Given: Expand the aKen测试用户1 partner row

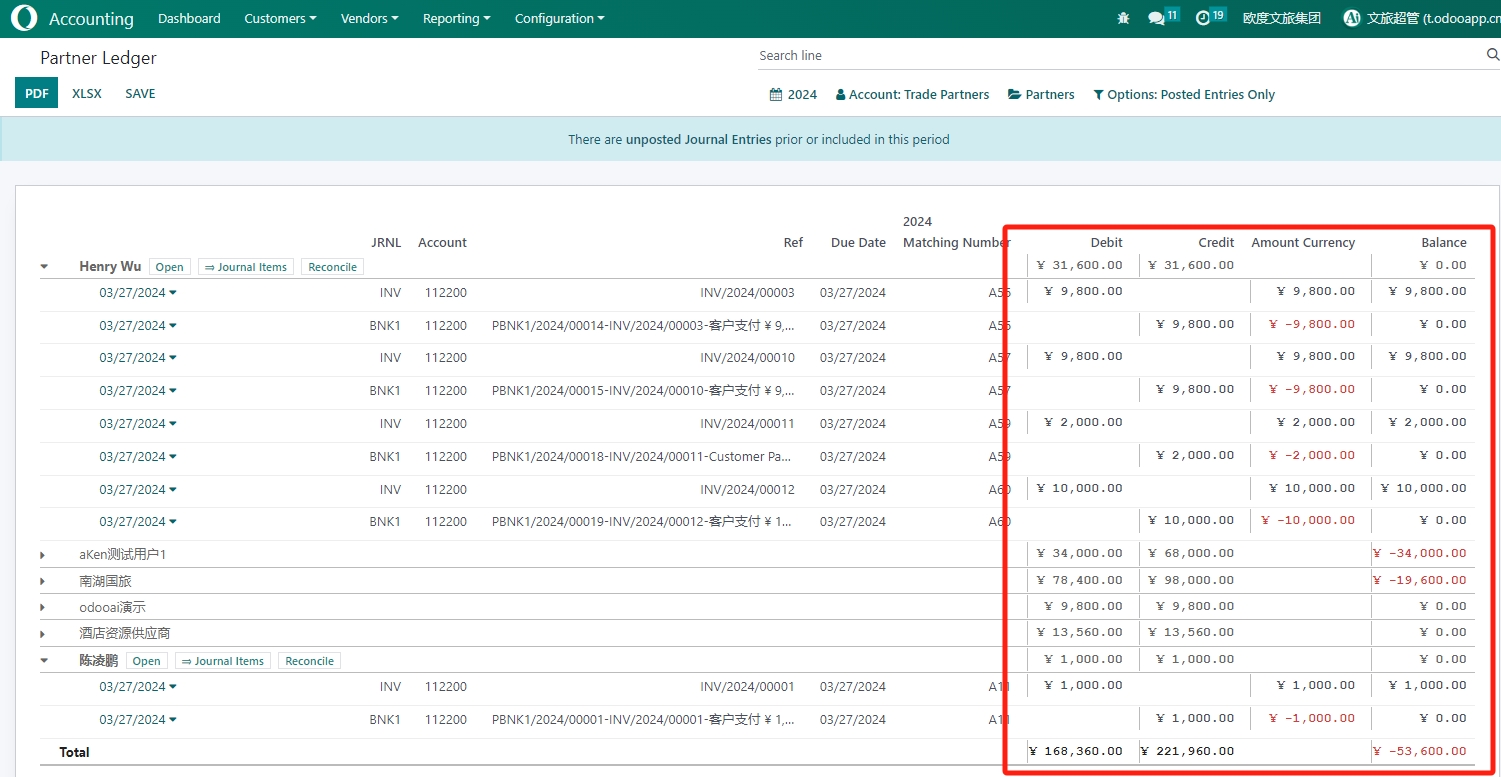Looking at the screenshot, I should [43, 554].
